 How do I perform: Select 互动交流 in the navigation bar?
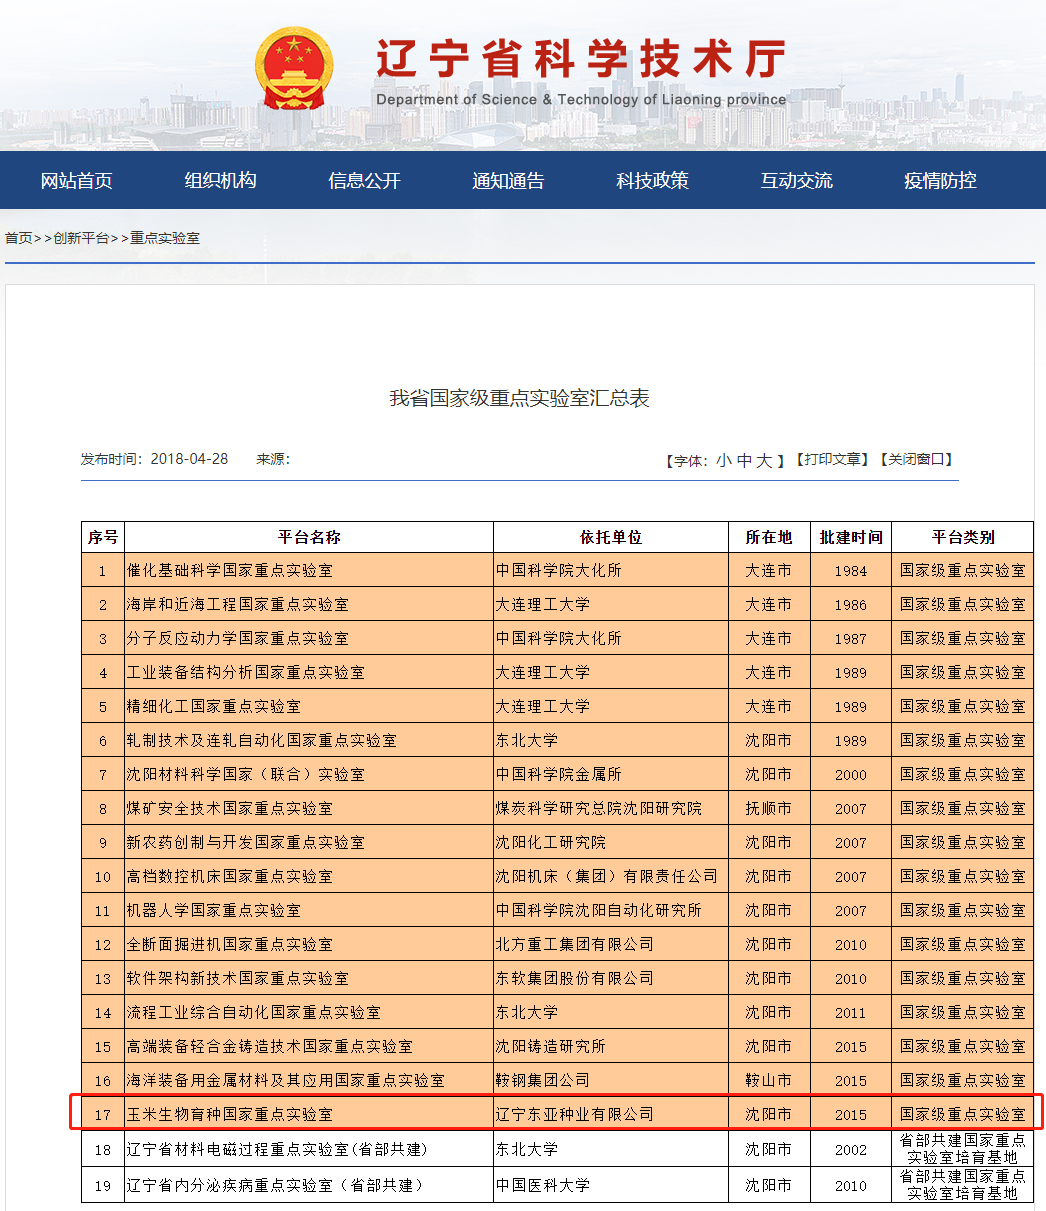click(796, 181)
